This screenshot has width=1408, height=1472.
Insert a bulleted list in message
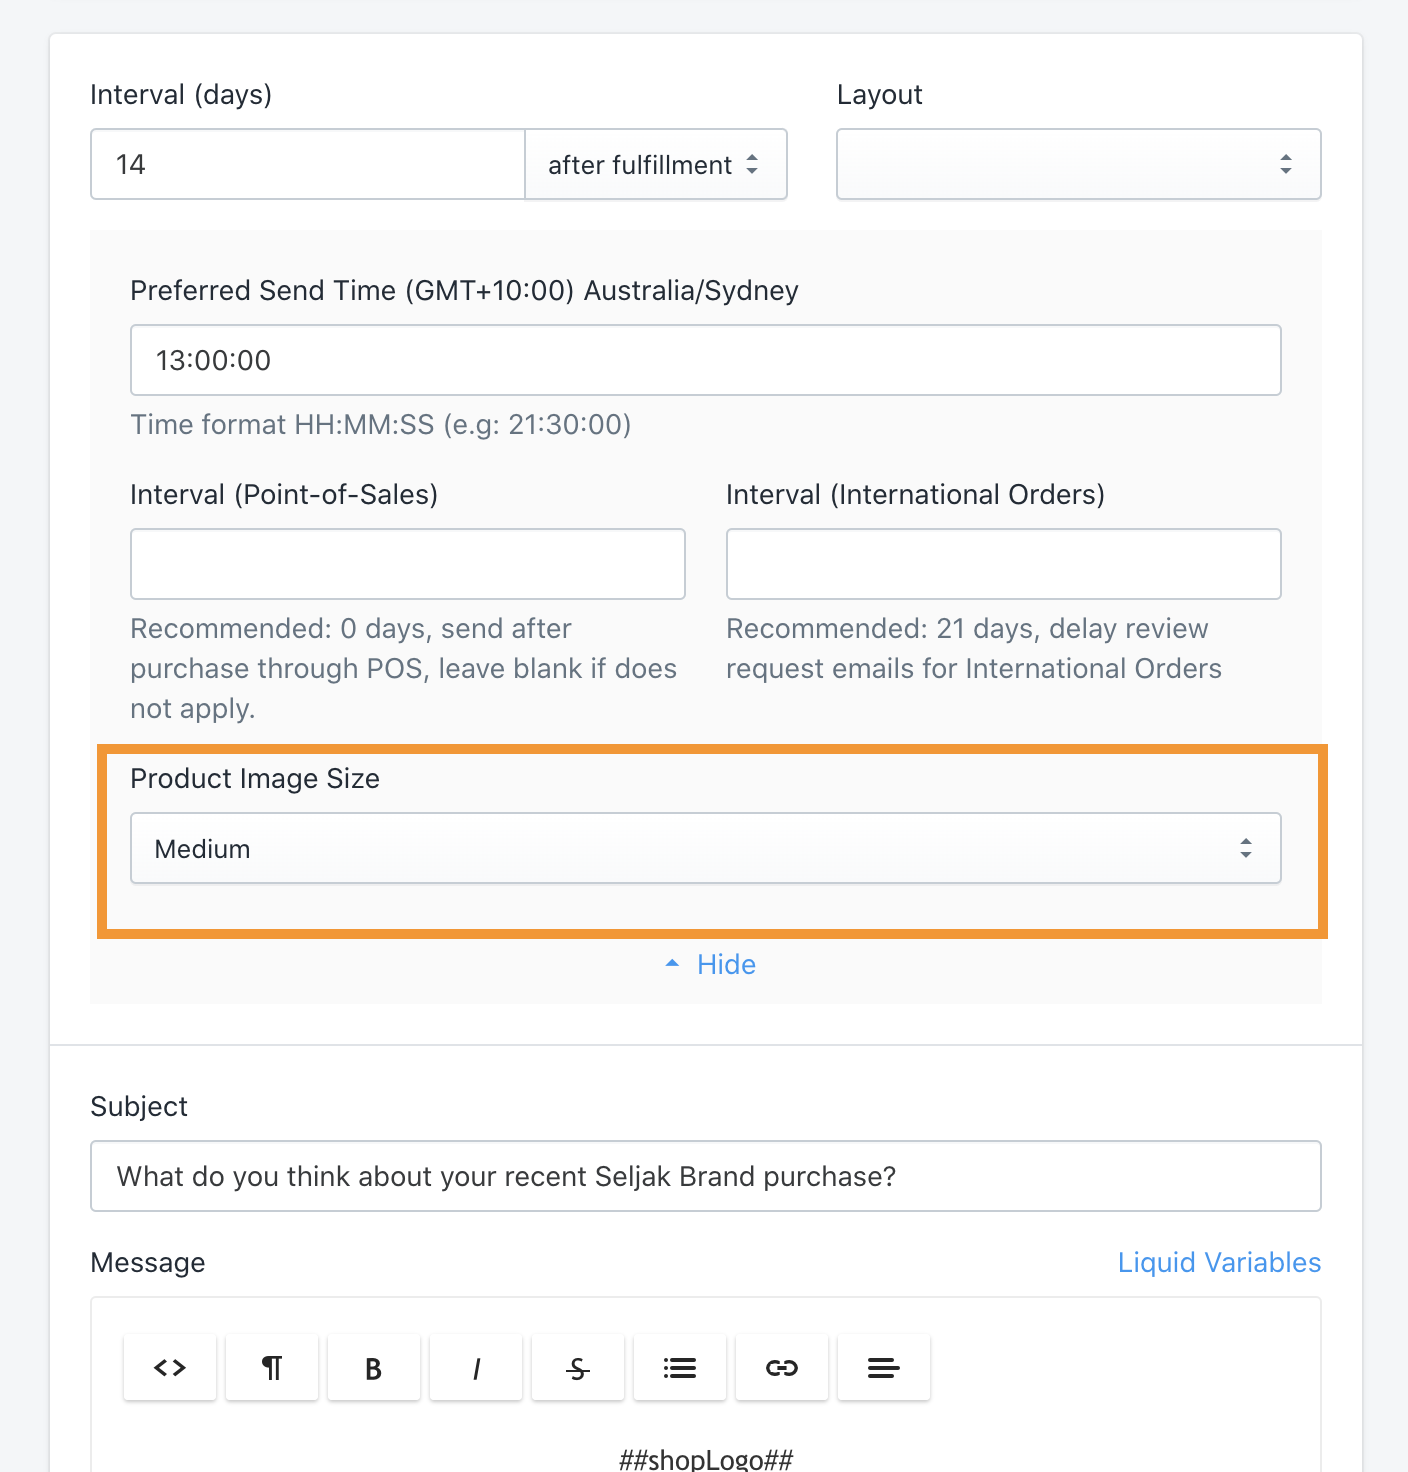click(680, 1367)
